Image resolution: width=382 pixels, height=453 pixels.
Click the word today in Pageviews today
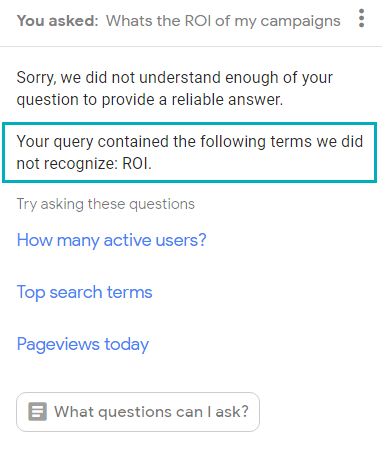(127, 345)
